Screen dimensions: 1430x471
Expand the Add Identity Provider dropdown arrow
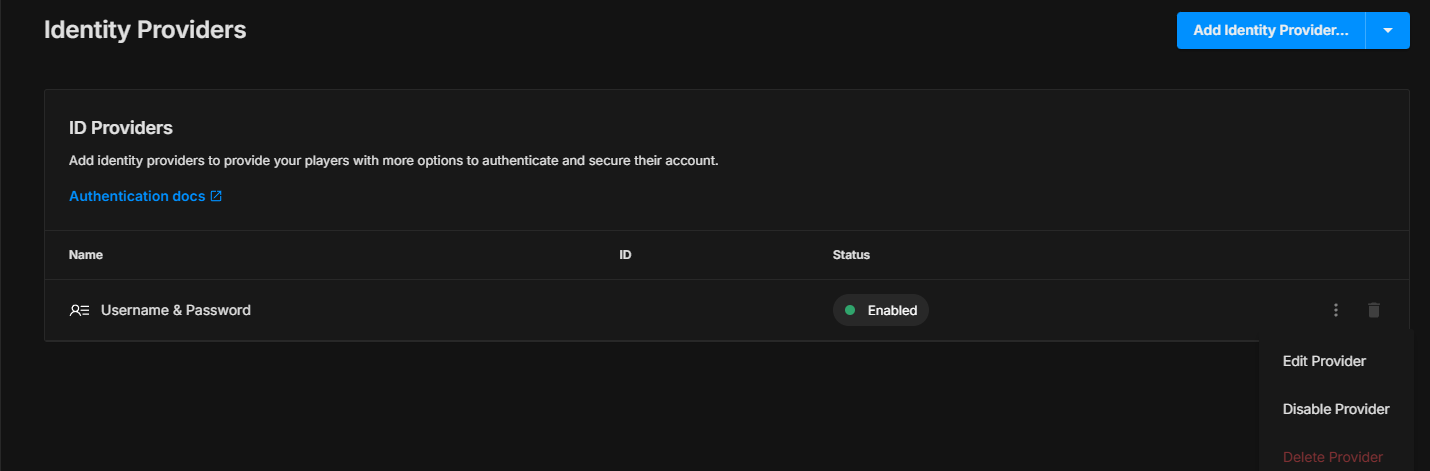1388,31
